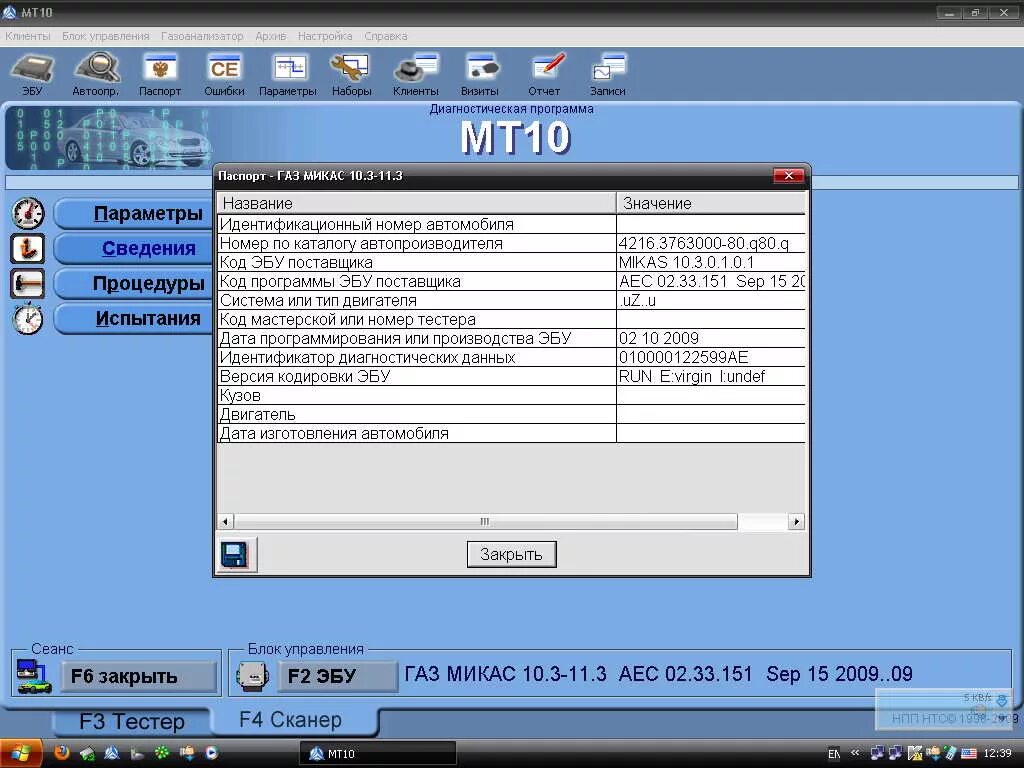Switch to the F3 Тестер tab

pos(132,722)
